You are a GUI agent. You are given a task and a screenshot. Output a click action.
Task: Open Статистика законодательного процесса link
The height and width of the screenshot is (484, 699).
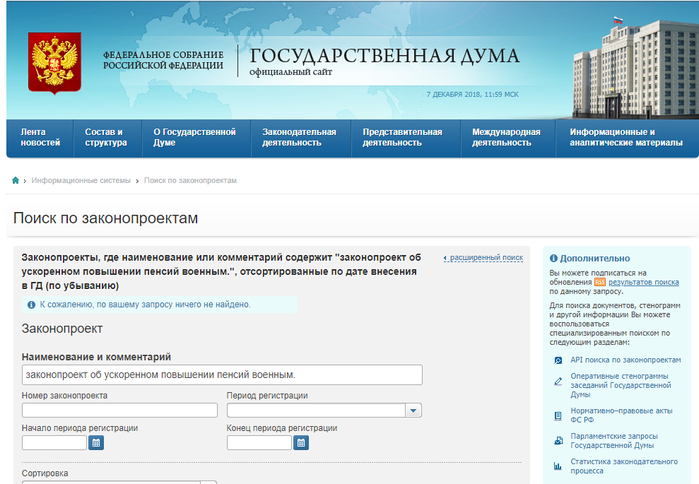coord(624,466)
